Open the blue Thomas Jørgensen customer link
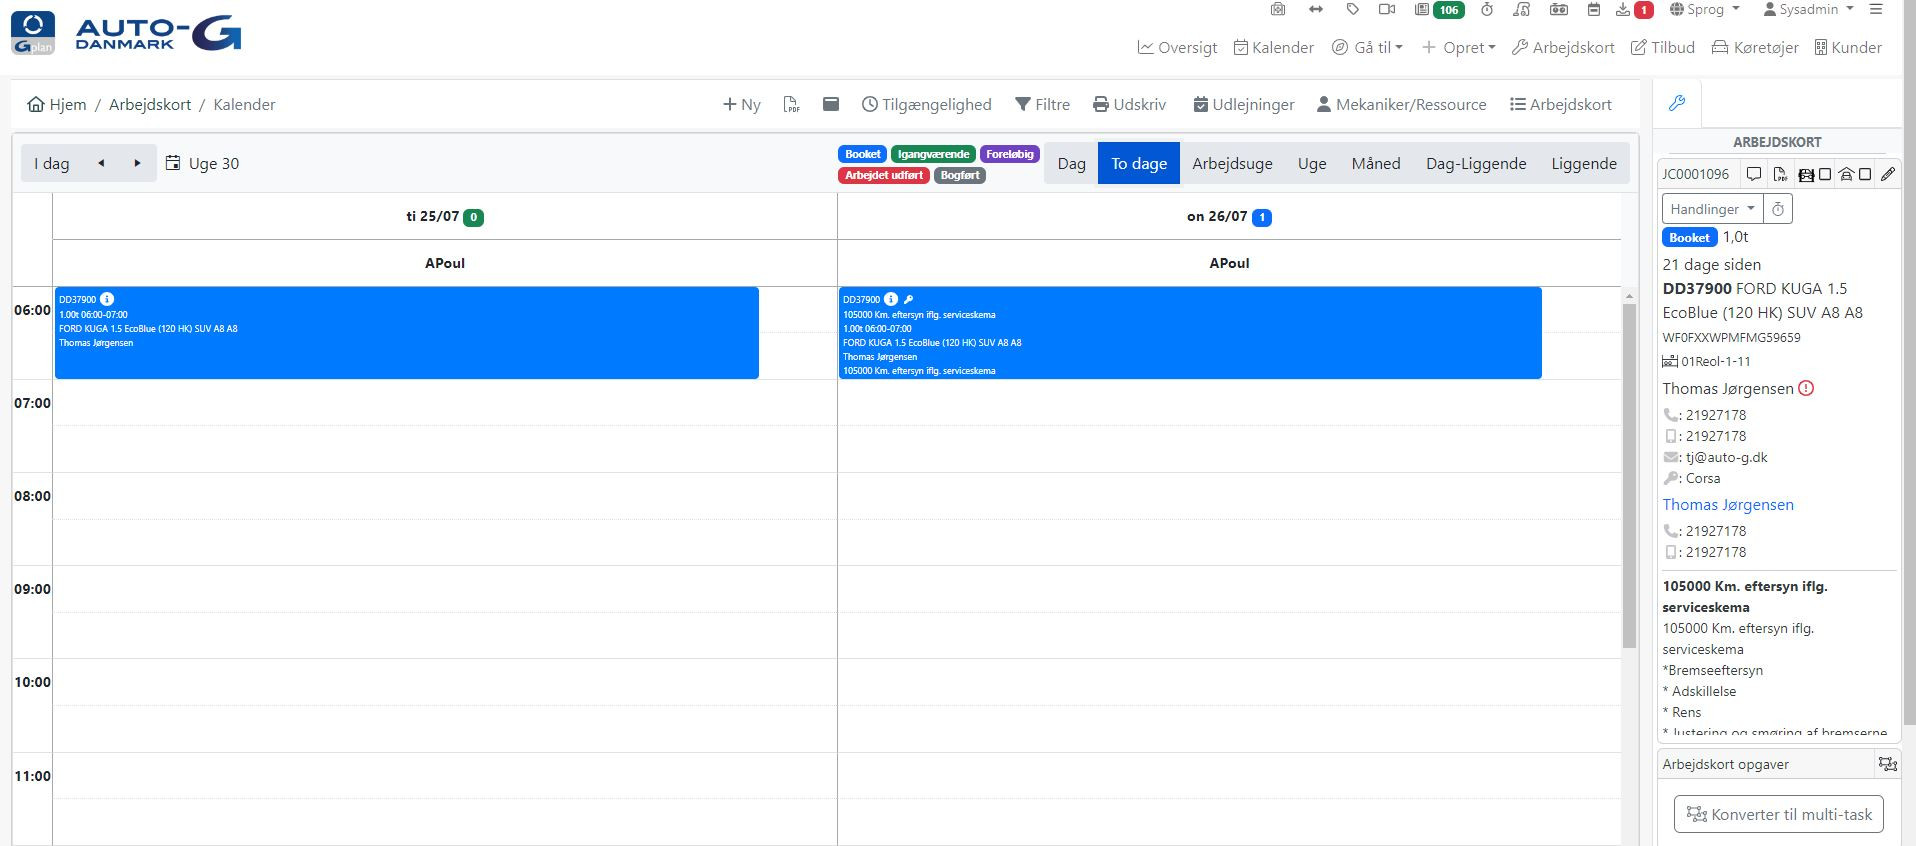The image size is (1916, 846). point(1728,505)
